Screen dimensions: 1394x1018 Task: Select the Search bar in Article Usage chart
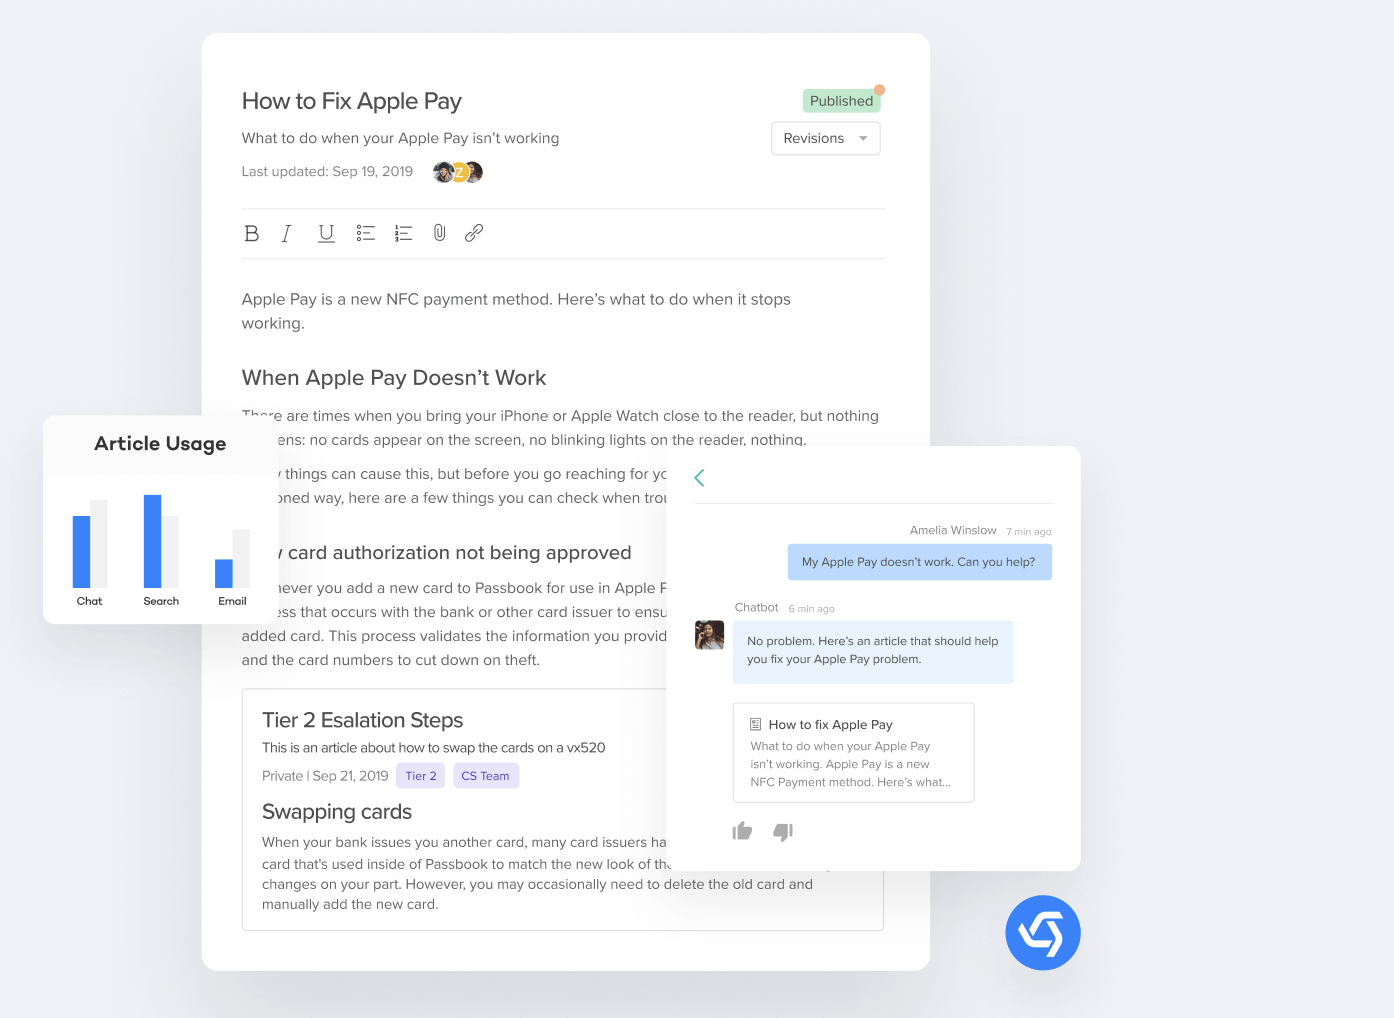[152, 541]
